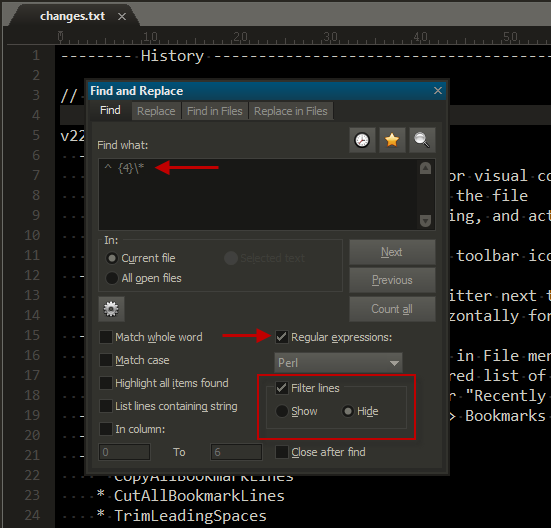Enable the In column checkbox
551x528 pixels.
tap(106, 429)
